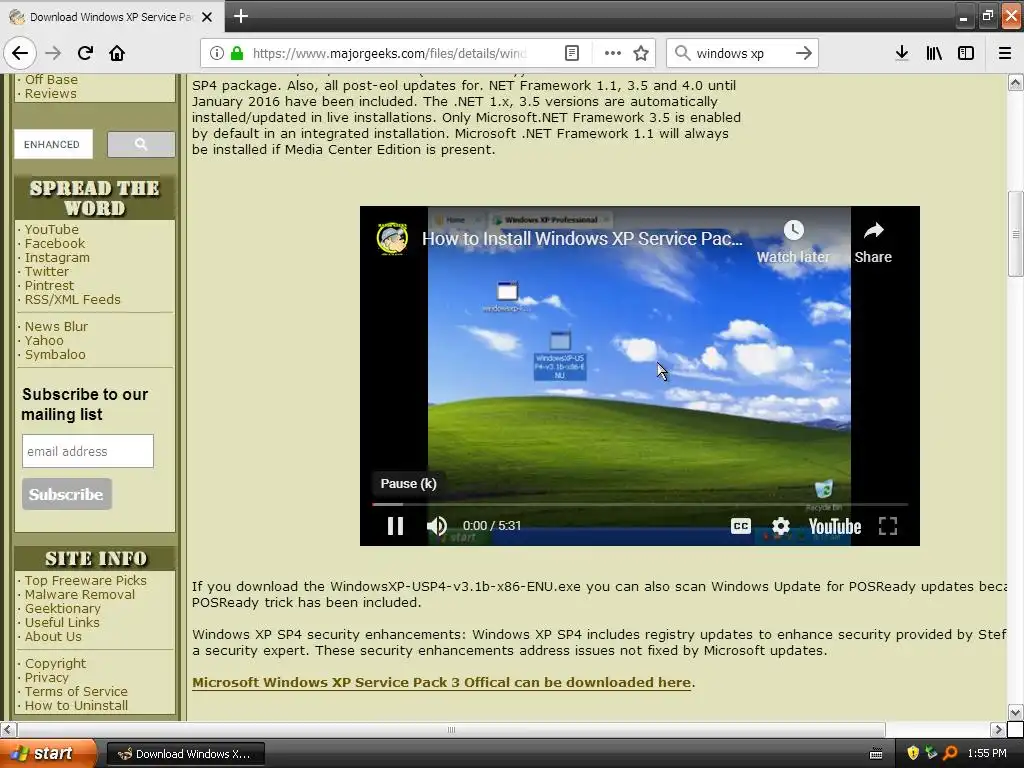Toggle reader view in the address bar
The height and width of the screenshot is (768, 1024).
571,53
